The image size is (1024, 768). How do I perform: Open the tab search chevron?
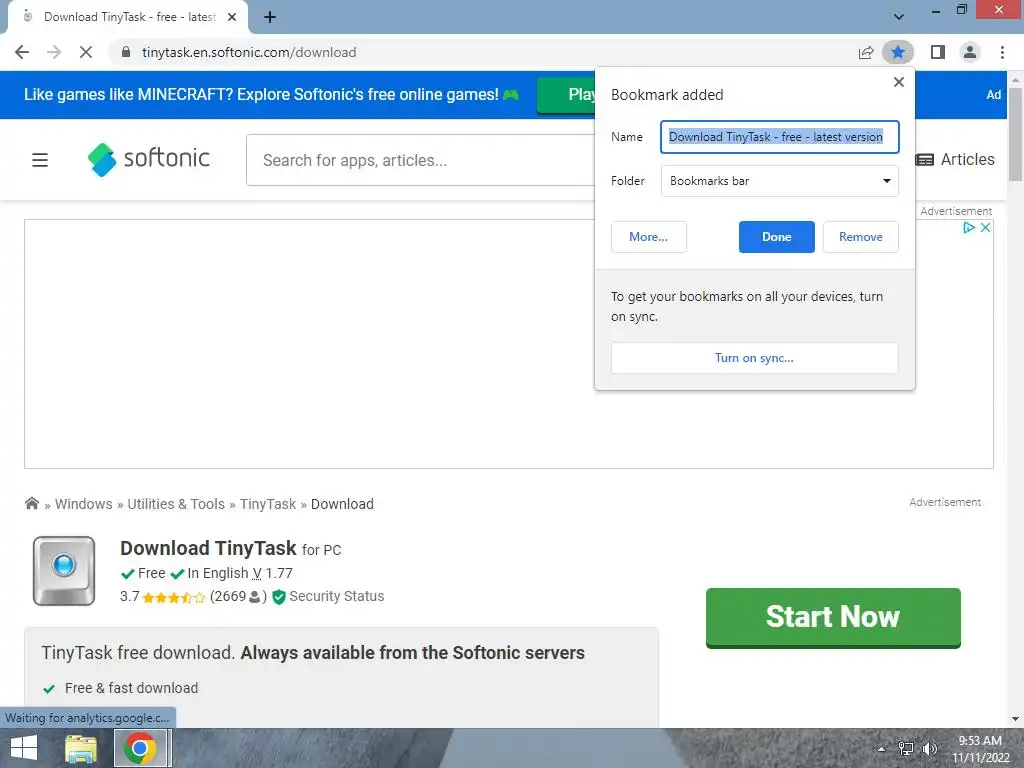click(899, 17)
